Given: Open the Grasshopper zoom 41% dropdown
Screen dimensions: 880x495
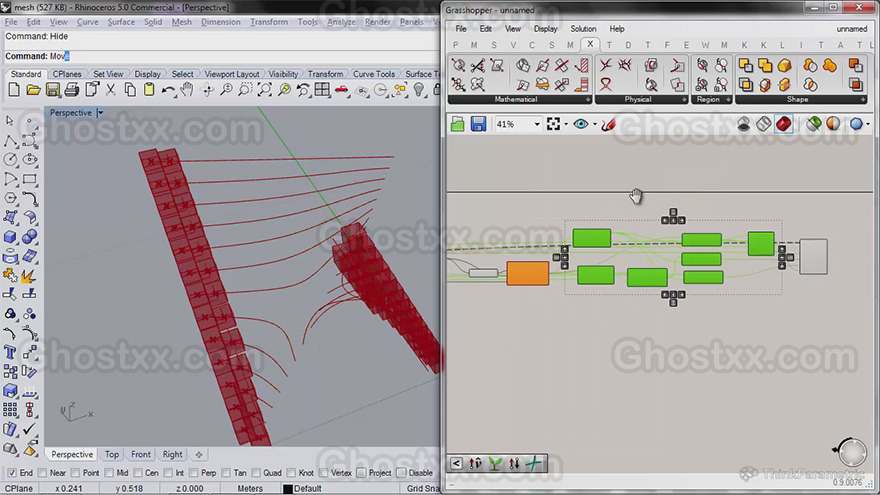Looking at the screenshot, I should pos(537,124).
